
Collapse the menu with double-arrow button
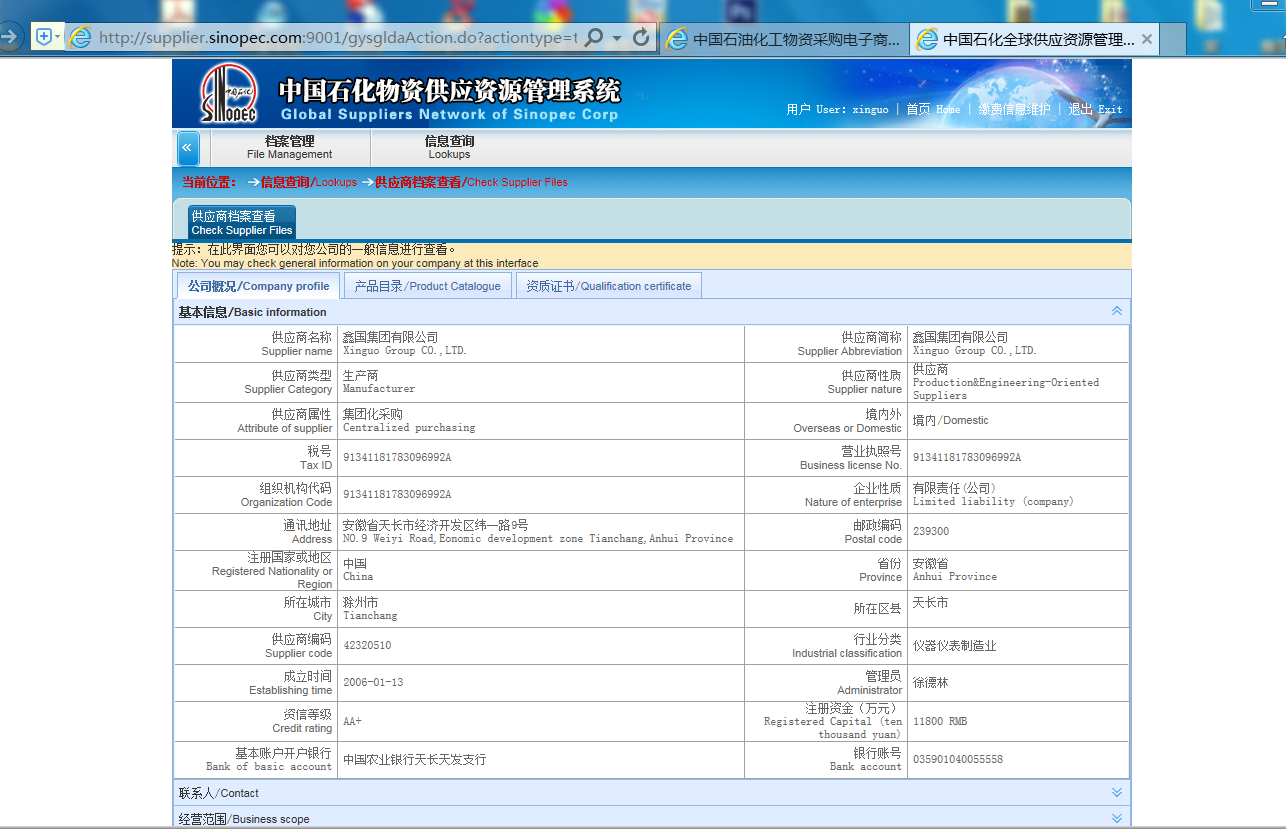(188, 148)
